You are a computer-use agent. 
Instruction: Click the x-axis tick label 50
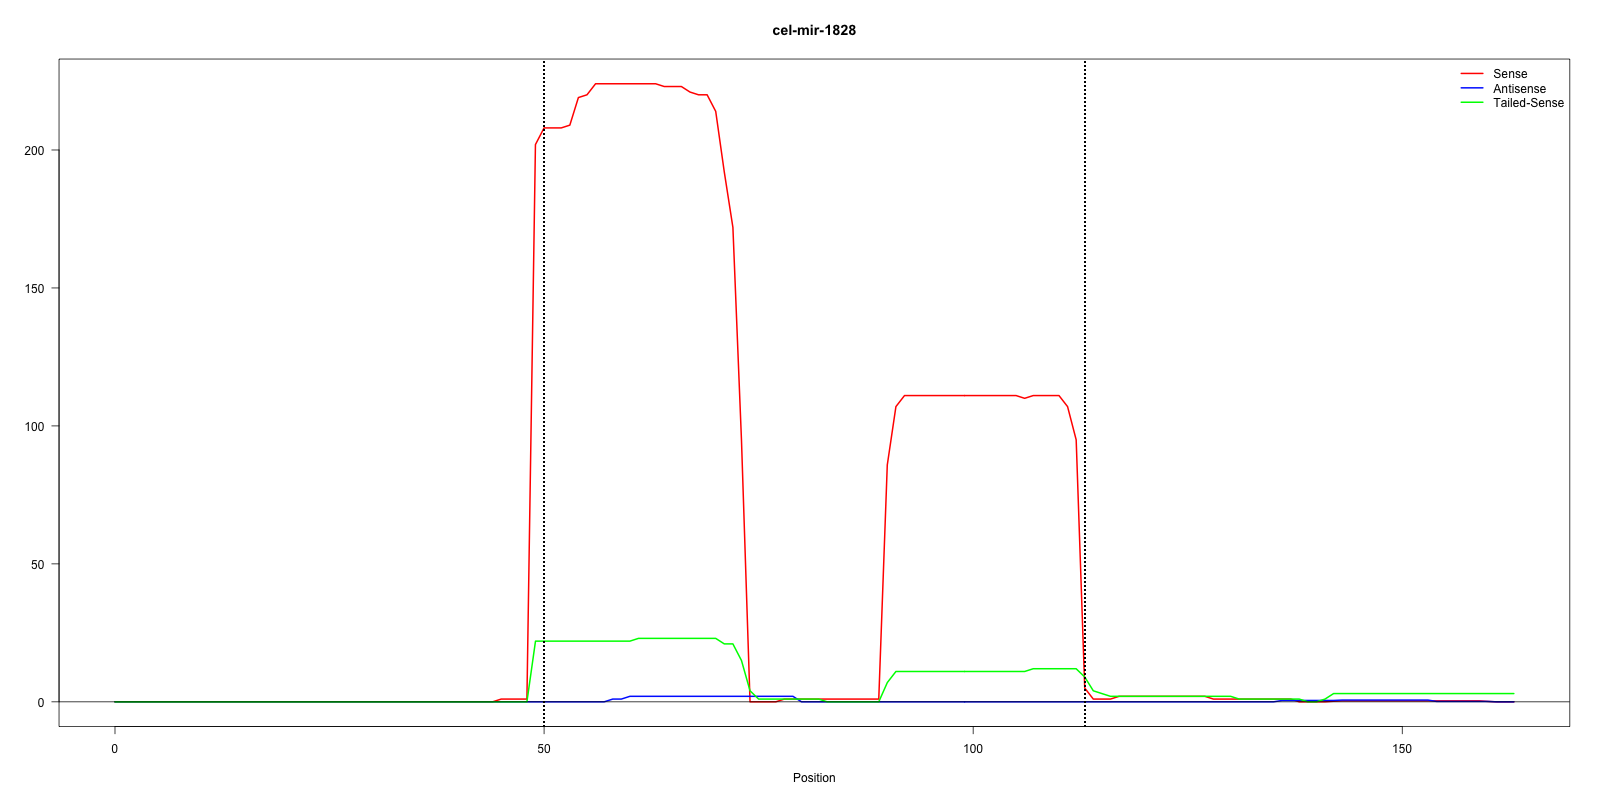pos(544,749)
